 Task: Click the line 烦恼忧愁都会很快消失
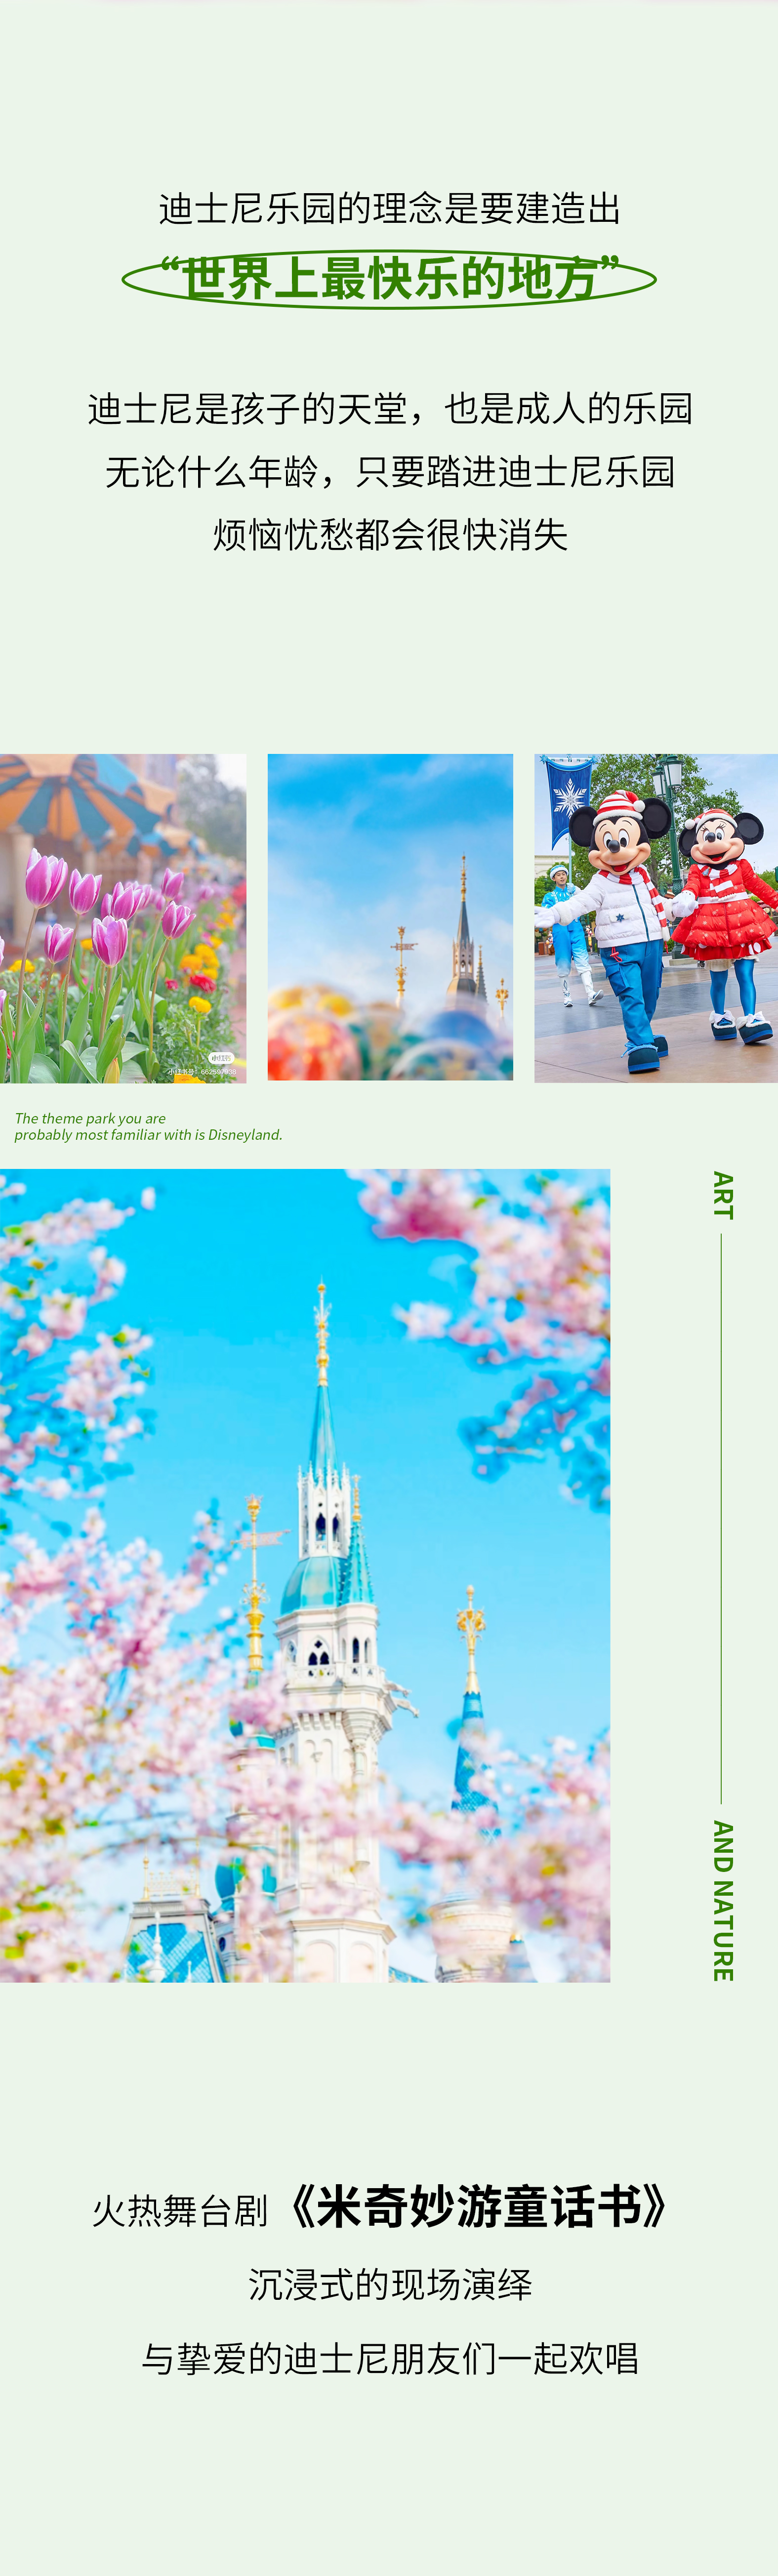[390, 535]
